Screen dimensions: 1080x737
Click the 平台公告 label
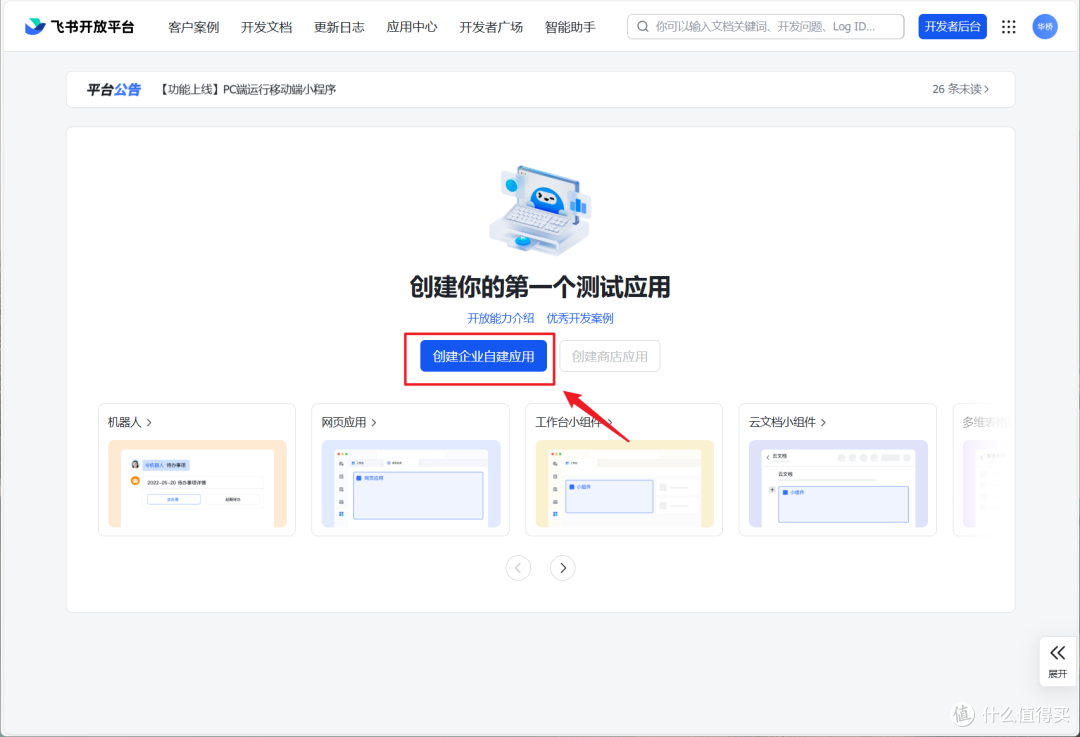point(114,90)
